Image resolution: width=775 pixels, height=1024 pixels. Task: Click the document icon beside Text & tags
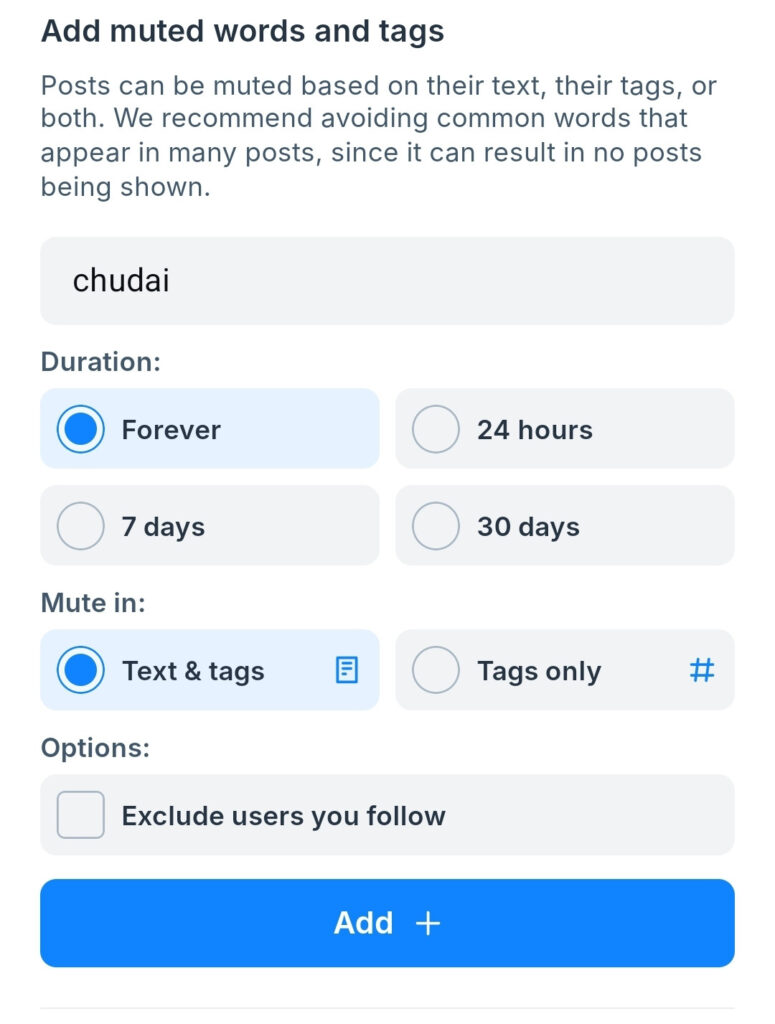coord(346,670)
